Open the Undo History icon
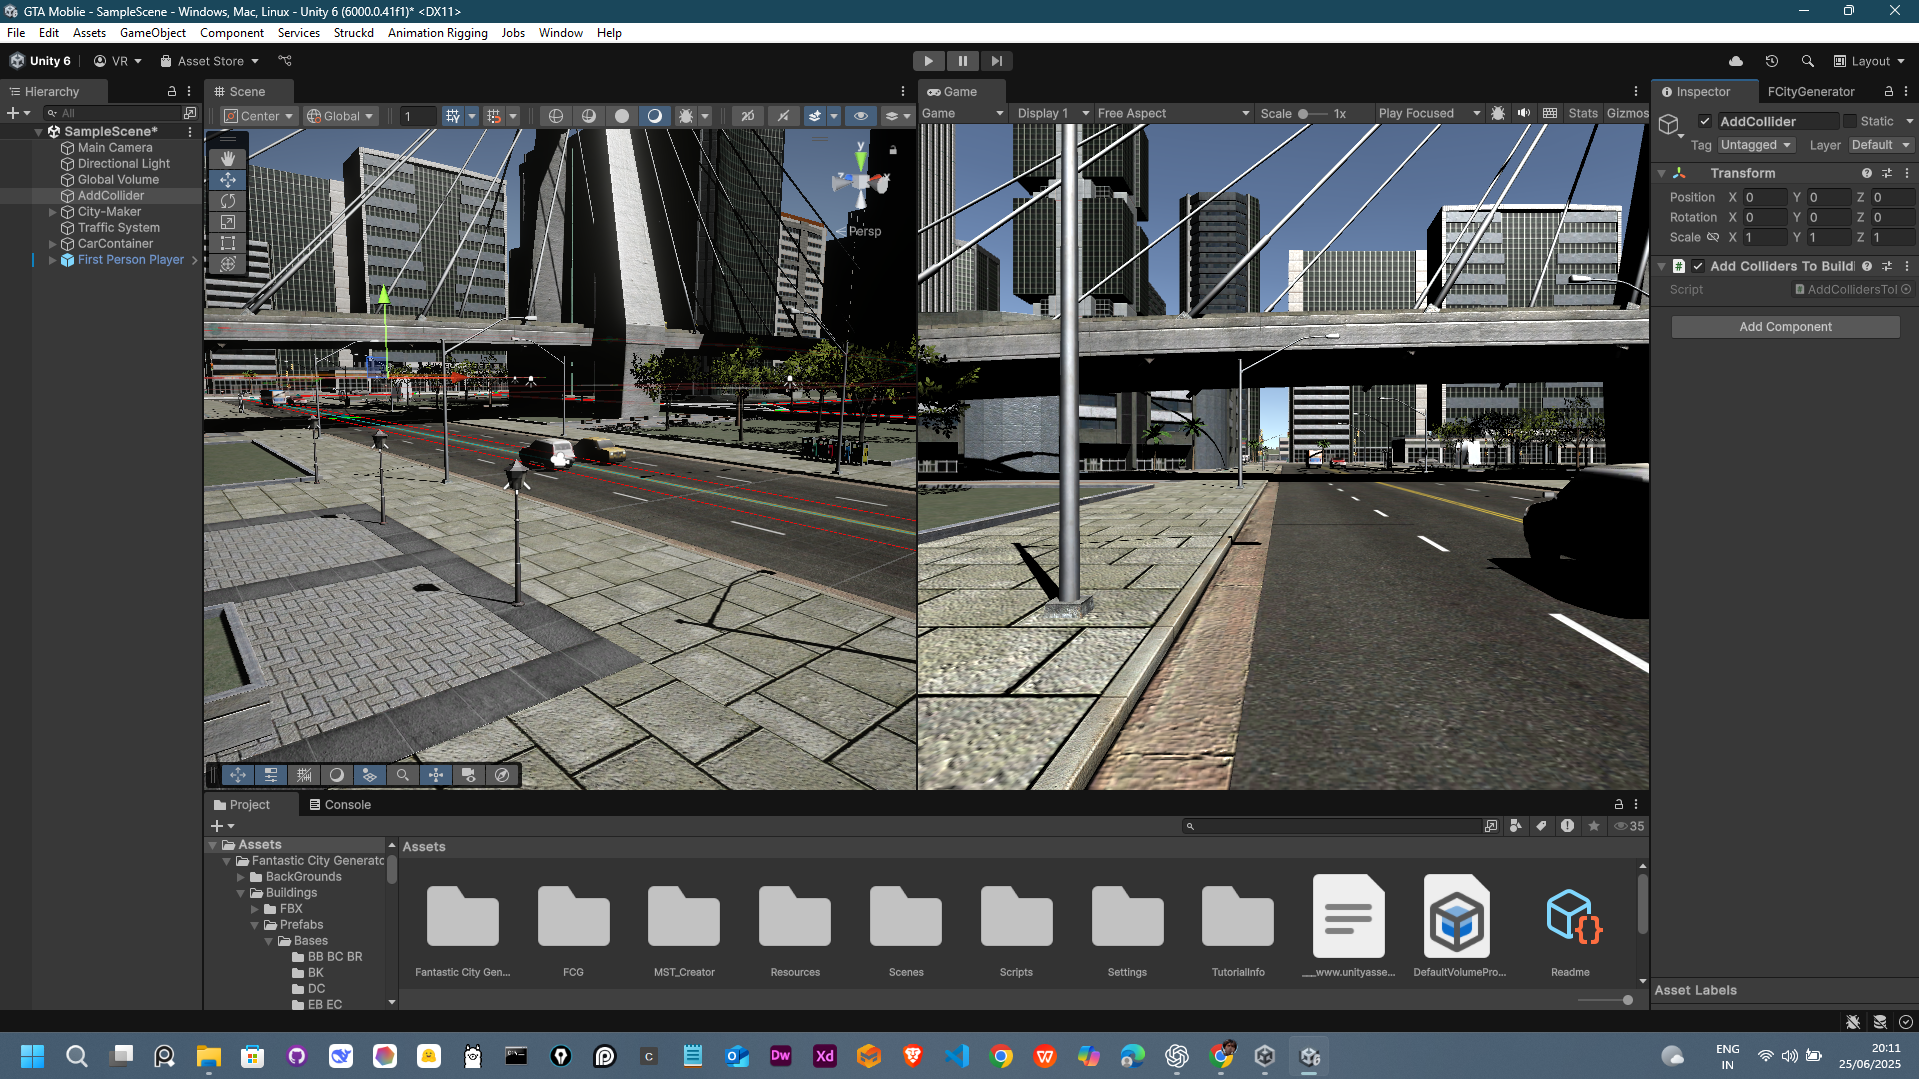The image size is (1919, 1079). (1772, 61)
